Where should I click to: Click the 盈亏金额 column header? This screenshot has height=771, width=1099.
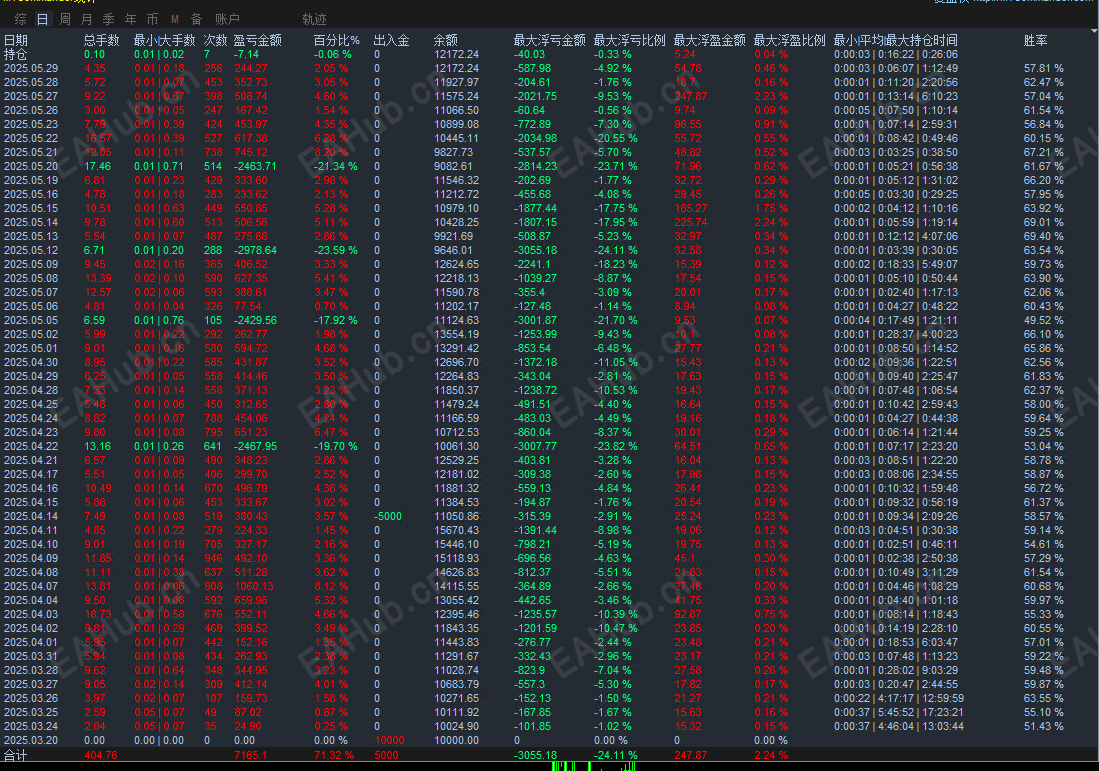coord(257,41)
